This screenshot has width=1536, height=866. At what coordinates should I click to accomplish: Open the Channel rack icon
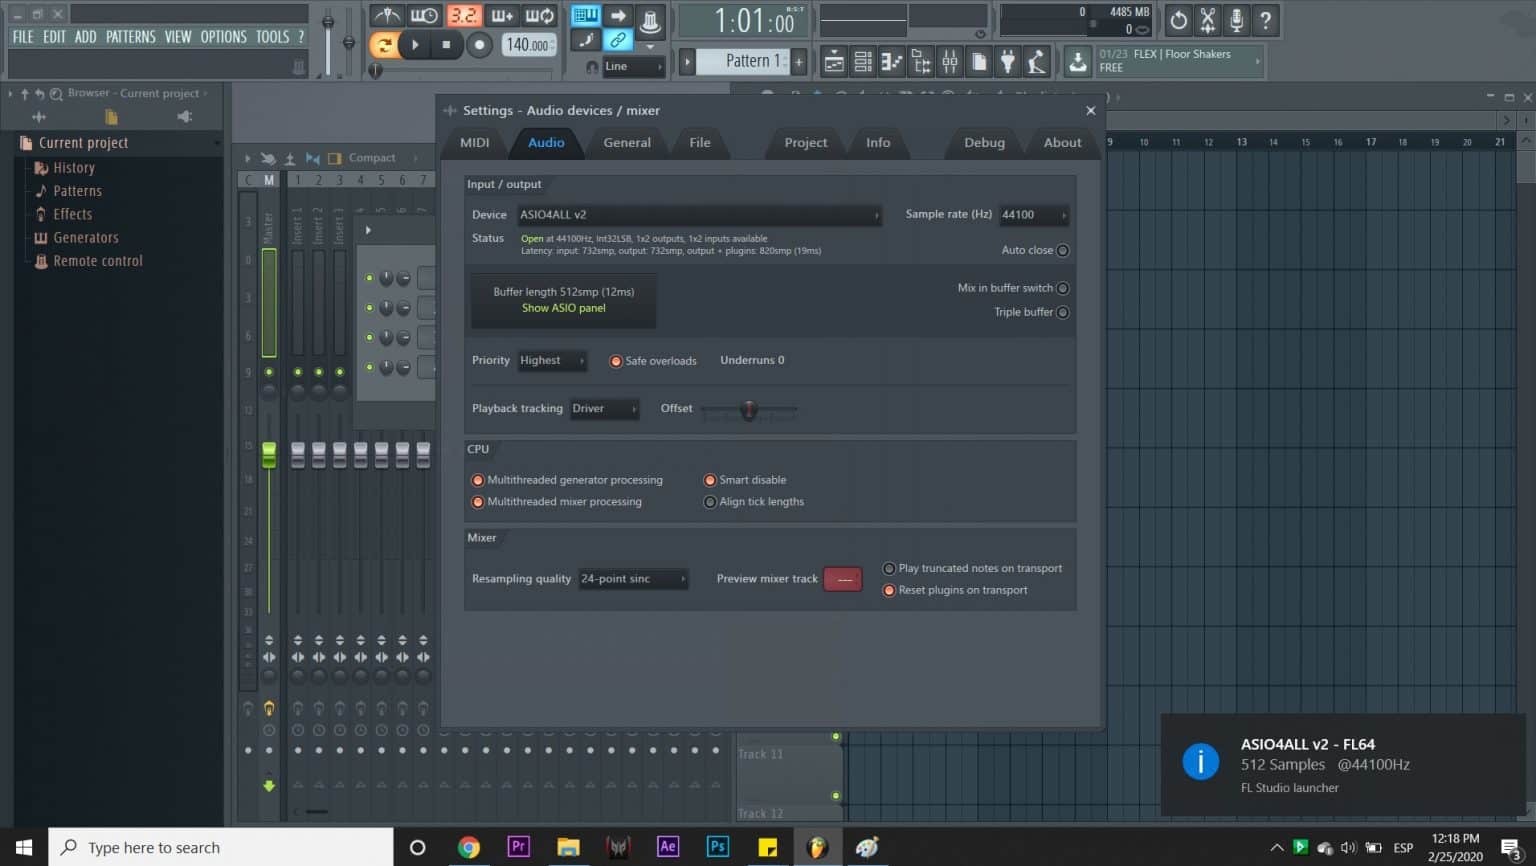pos(862,61)
